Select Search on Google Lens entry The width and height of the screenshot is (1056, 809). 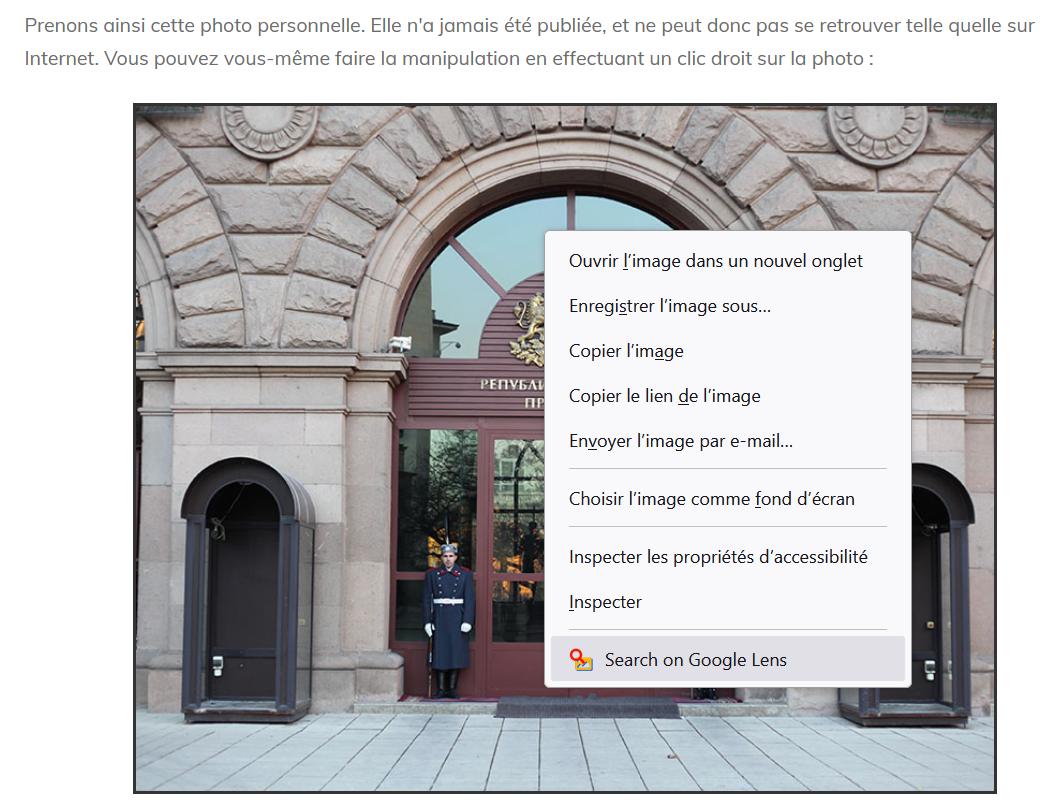tap(727, 659)
